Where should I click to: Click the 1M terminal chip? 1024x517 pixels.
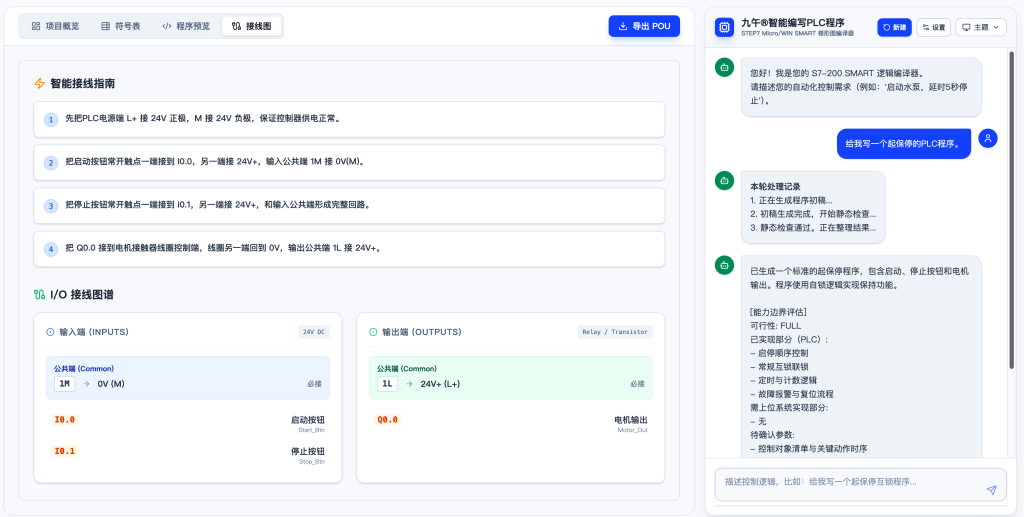[x=64, y=384]
